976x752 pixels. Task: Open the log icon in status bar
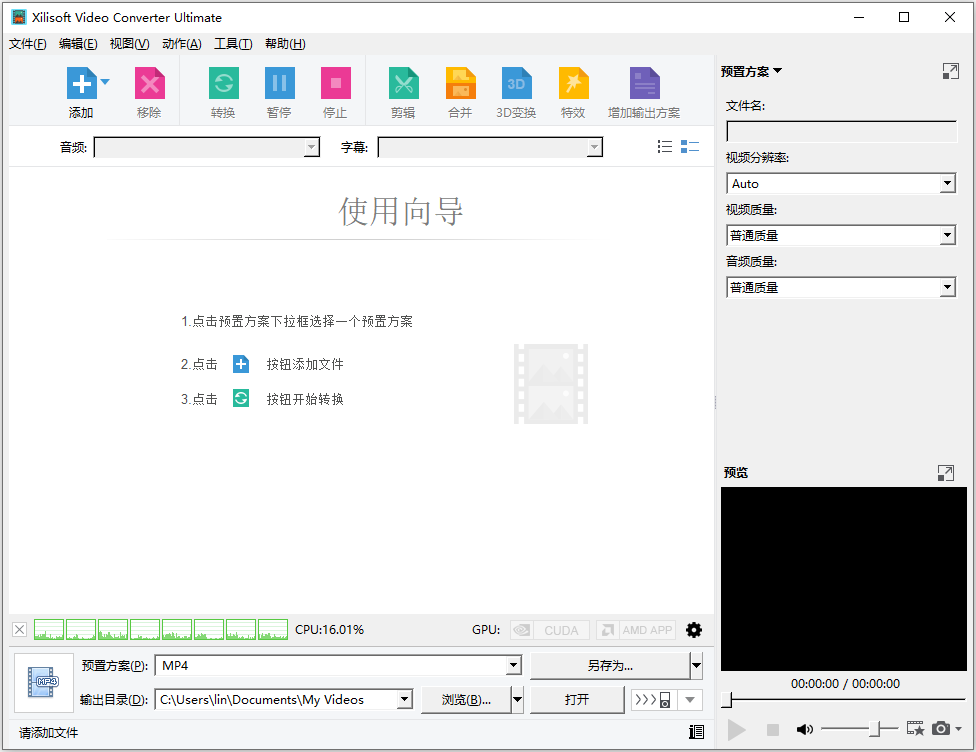click(697, 732)
